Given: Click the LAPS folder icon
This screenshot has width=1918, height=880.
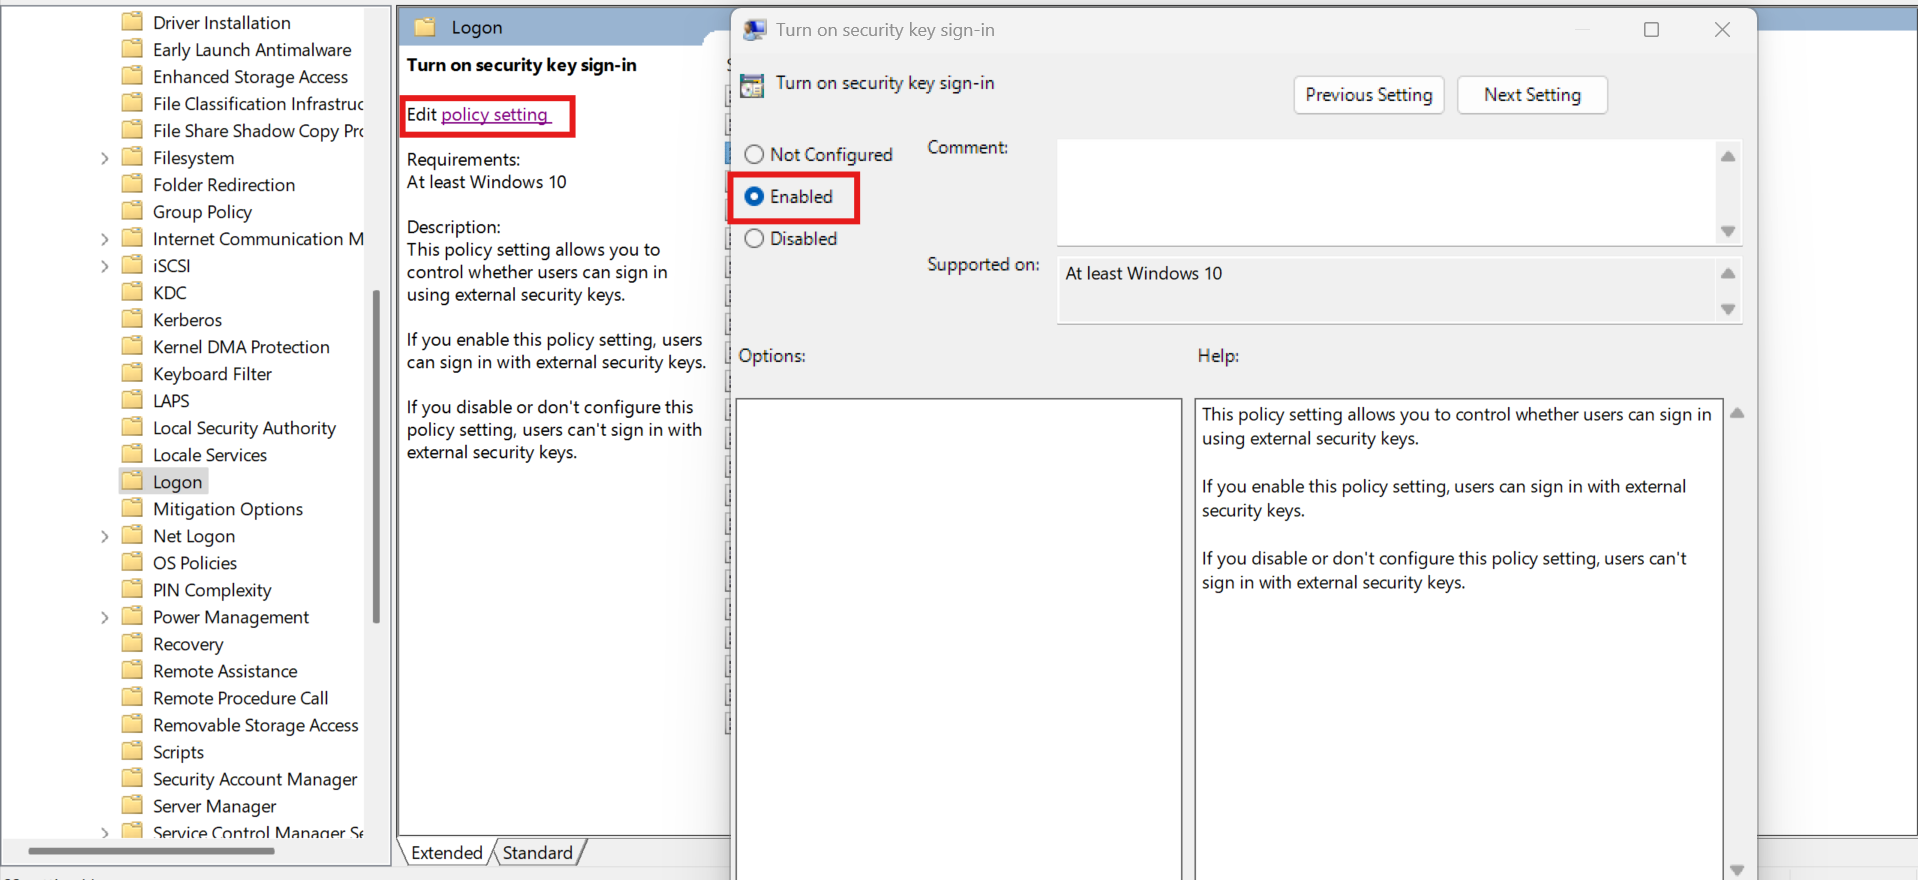Looking at the screenshot, I should pos(132,400).
